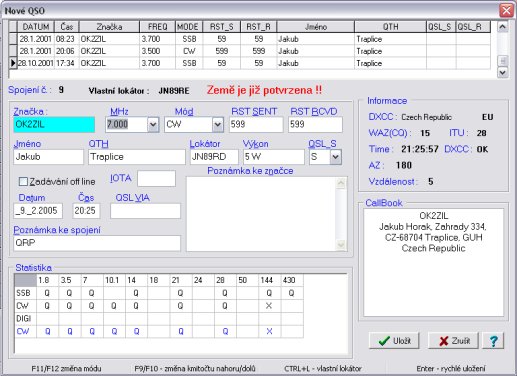517x376 pixels.
Task: Click the RST_S column header
Action: (x=222, y=27)
